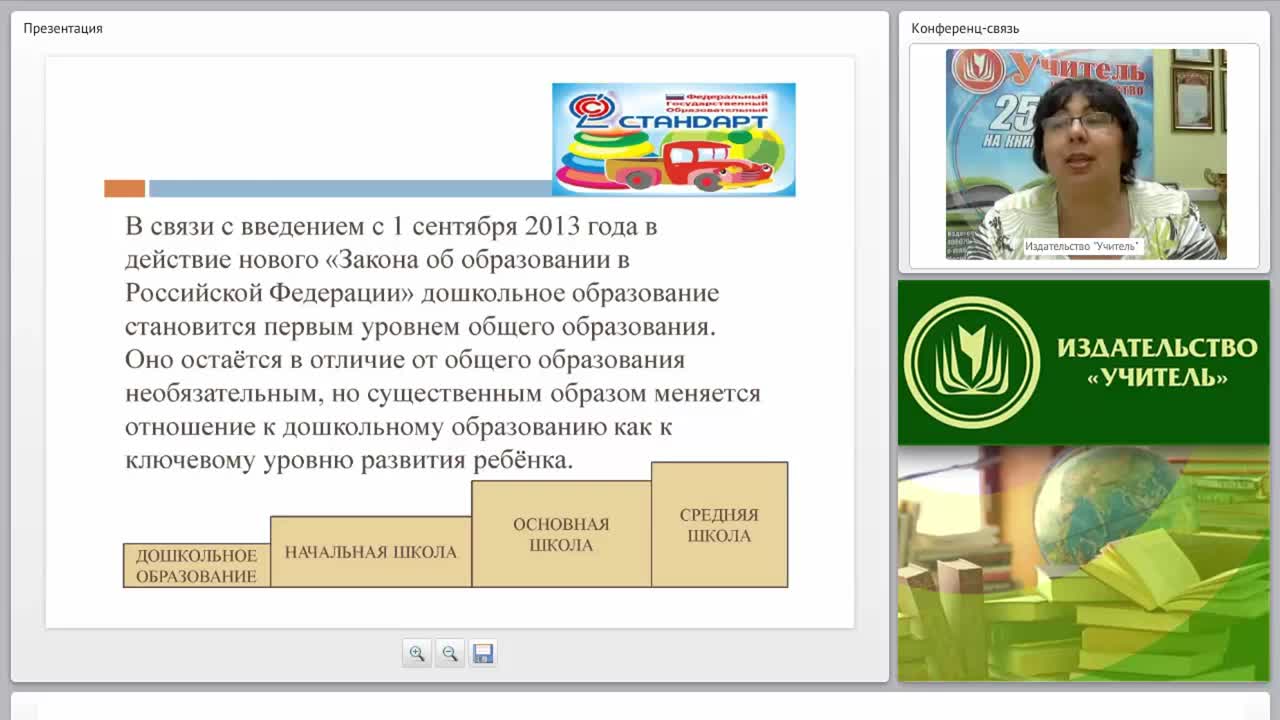This screenshot has width=1280, height=720.
Task: Click the ИЗДАТЕЛЬСТВО «УЧИТЕЛЬ» banner text
Action: [1157, 362]
